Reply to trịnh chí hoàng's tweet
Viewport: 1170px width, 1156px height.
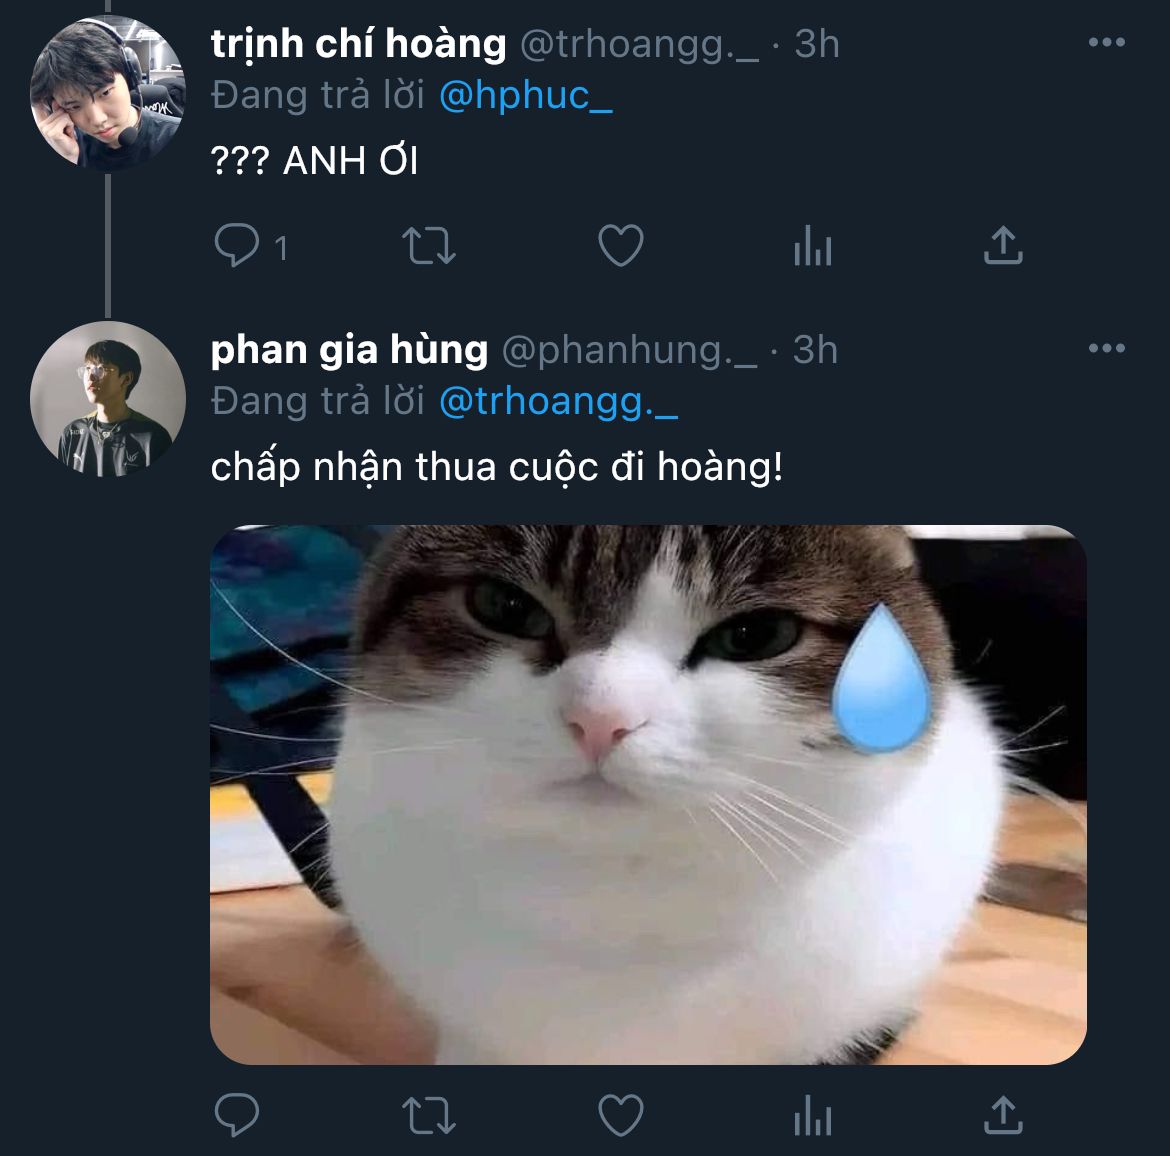tap(237, 246)
